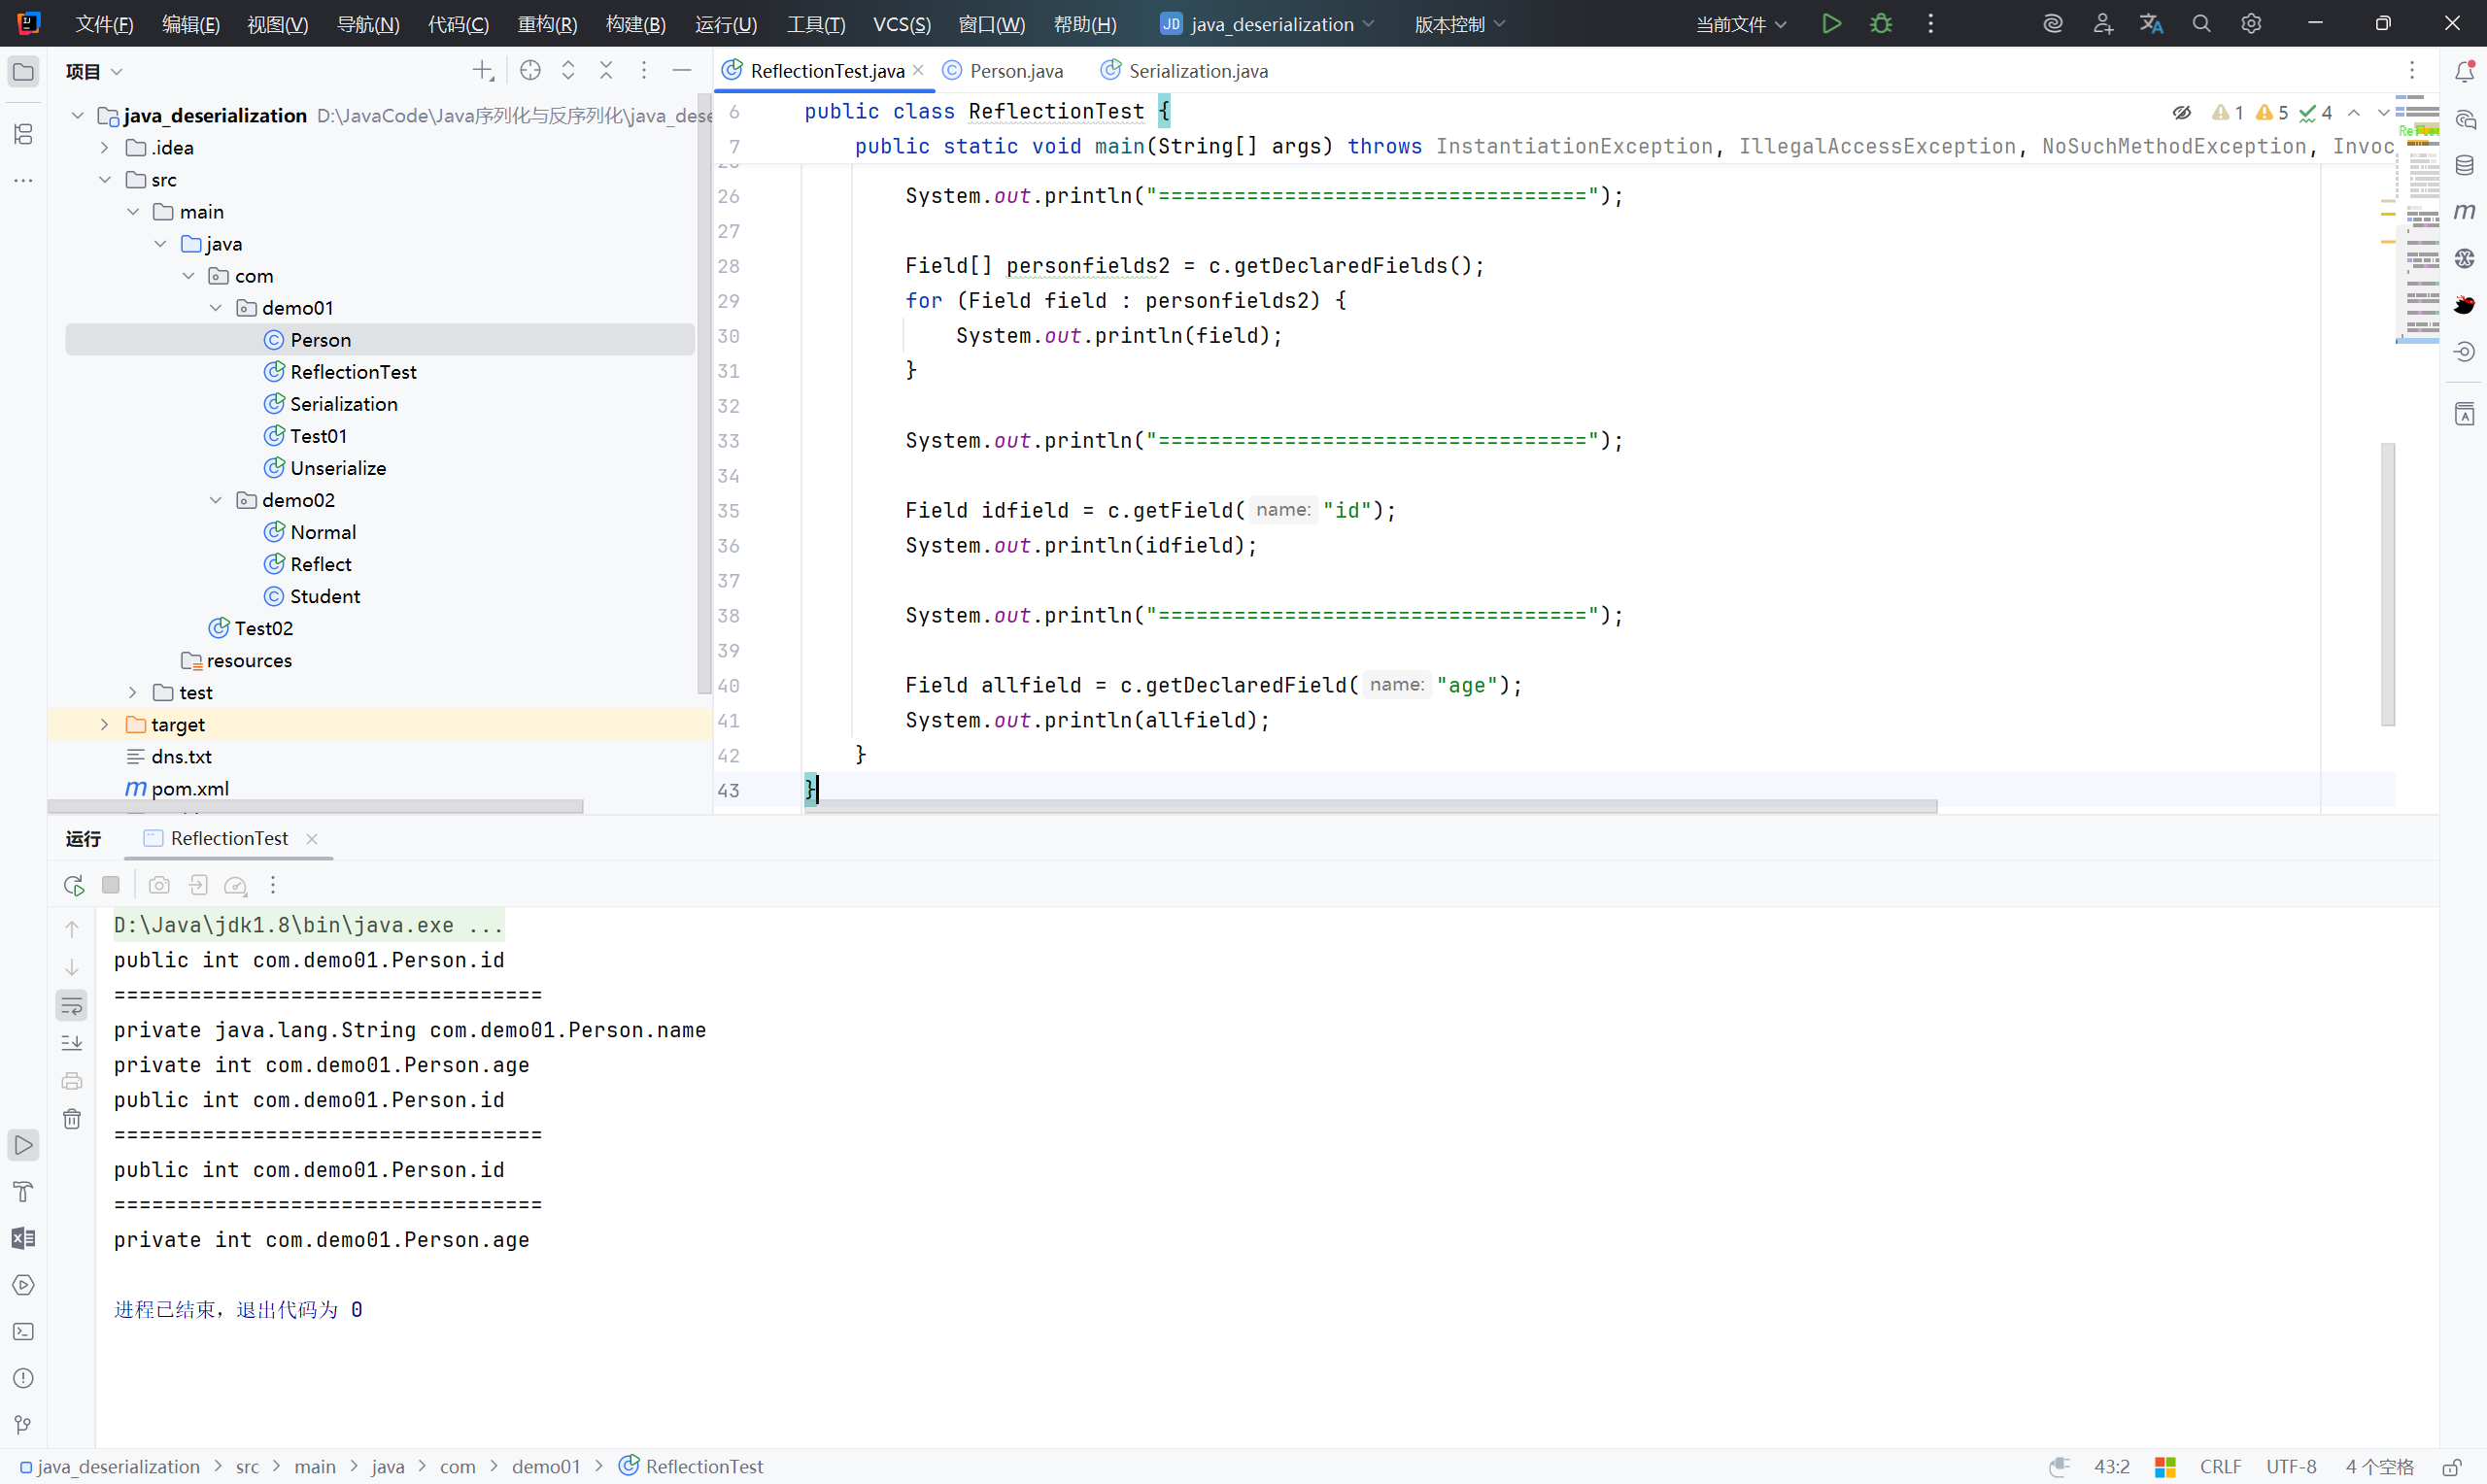Viewport: 2487px width, 1484px height.
Task: Open Search Everywhere magnifier icon
Action: pyautogui.click(x=2201, y=24)
